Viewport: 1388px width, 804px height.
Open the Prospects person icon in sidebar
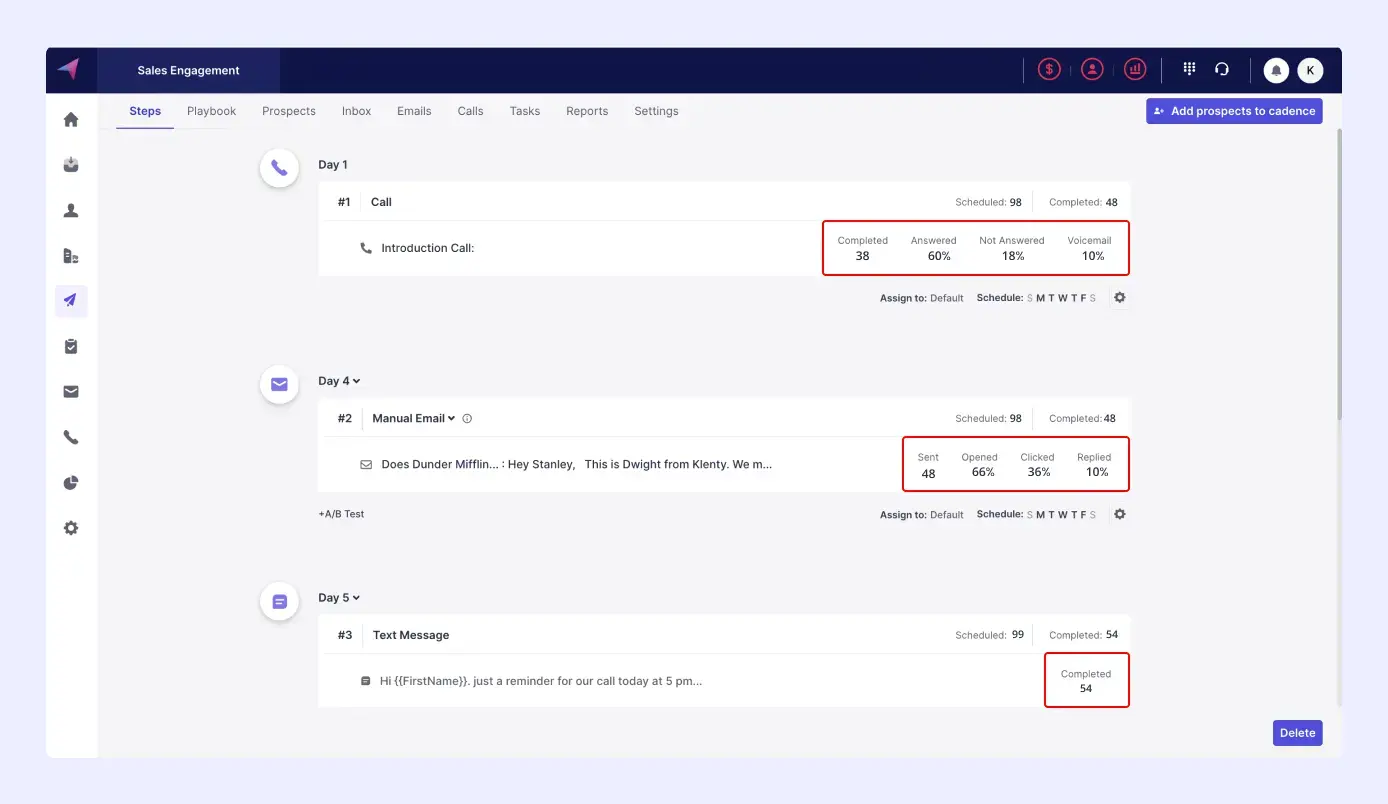coord(71,210)
